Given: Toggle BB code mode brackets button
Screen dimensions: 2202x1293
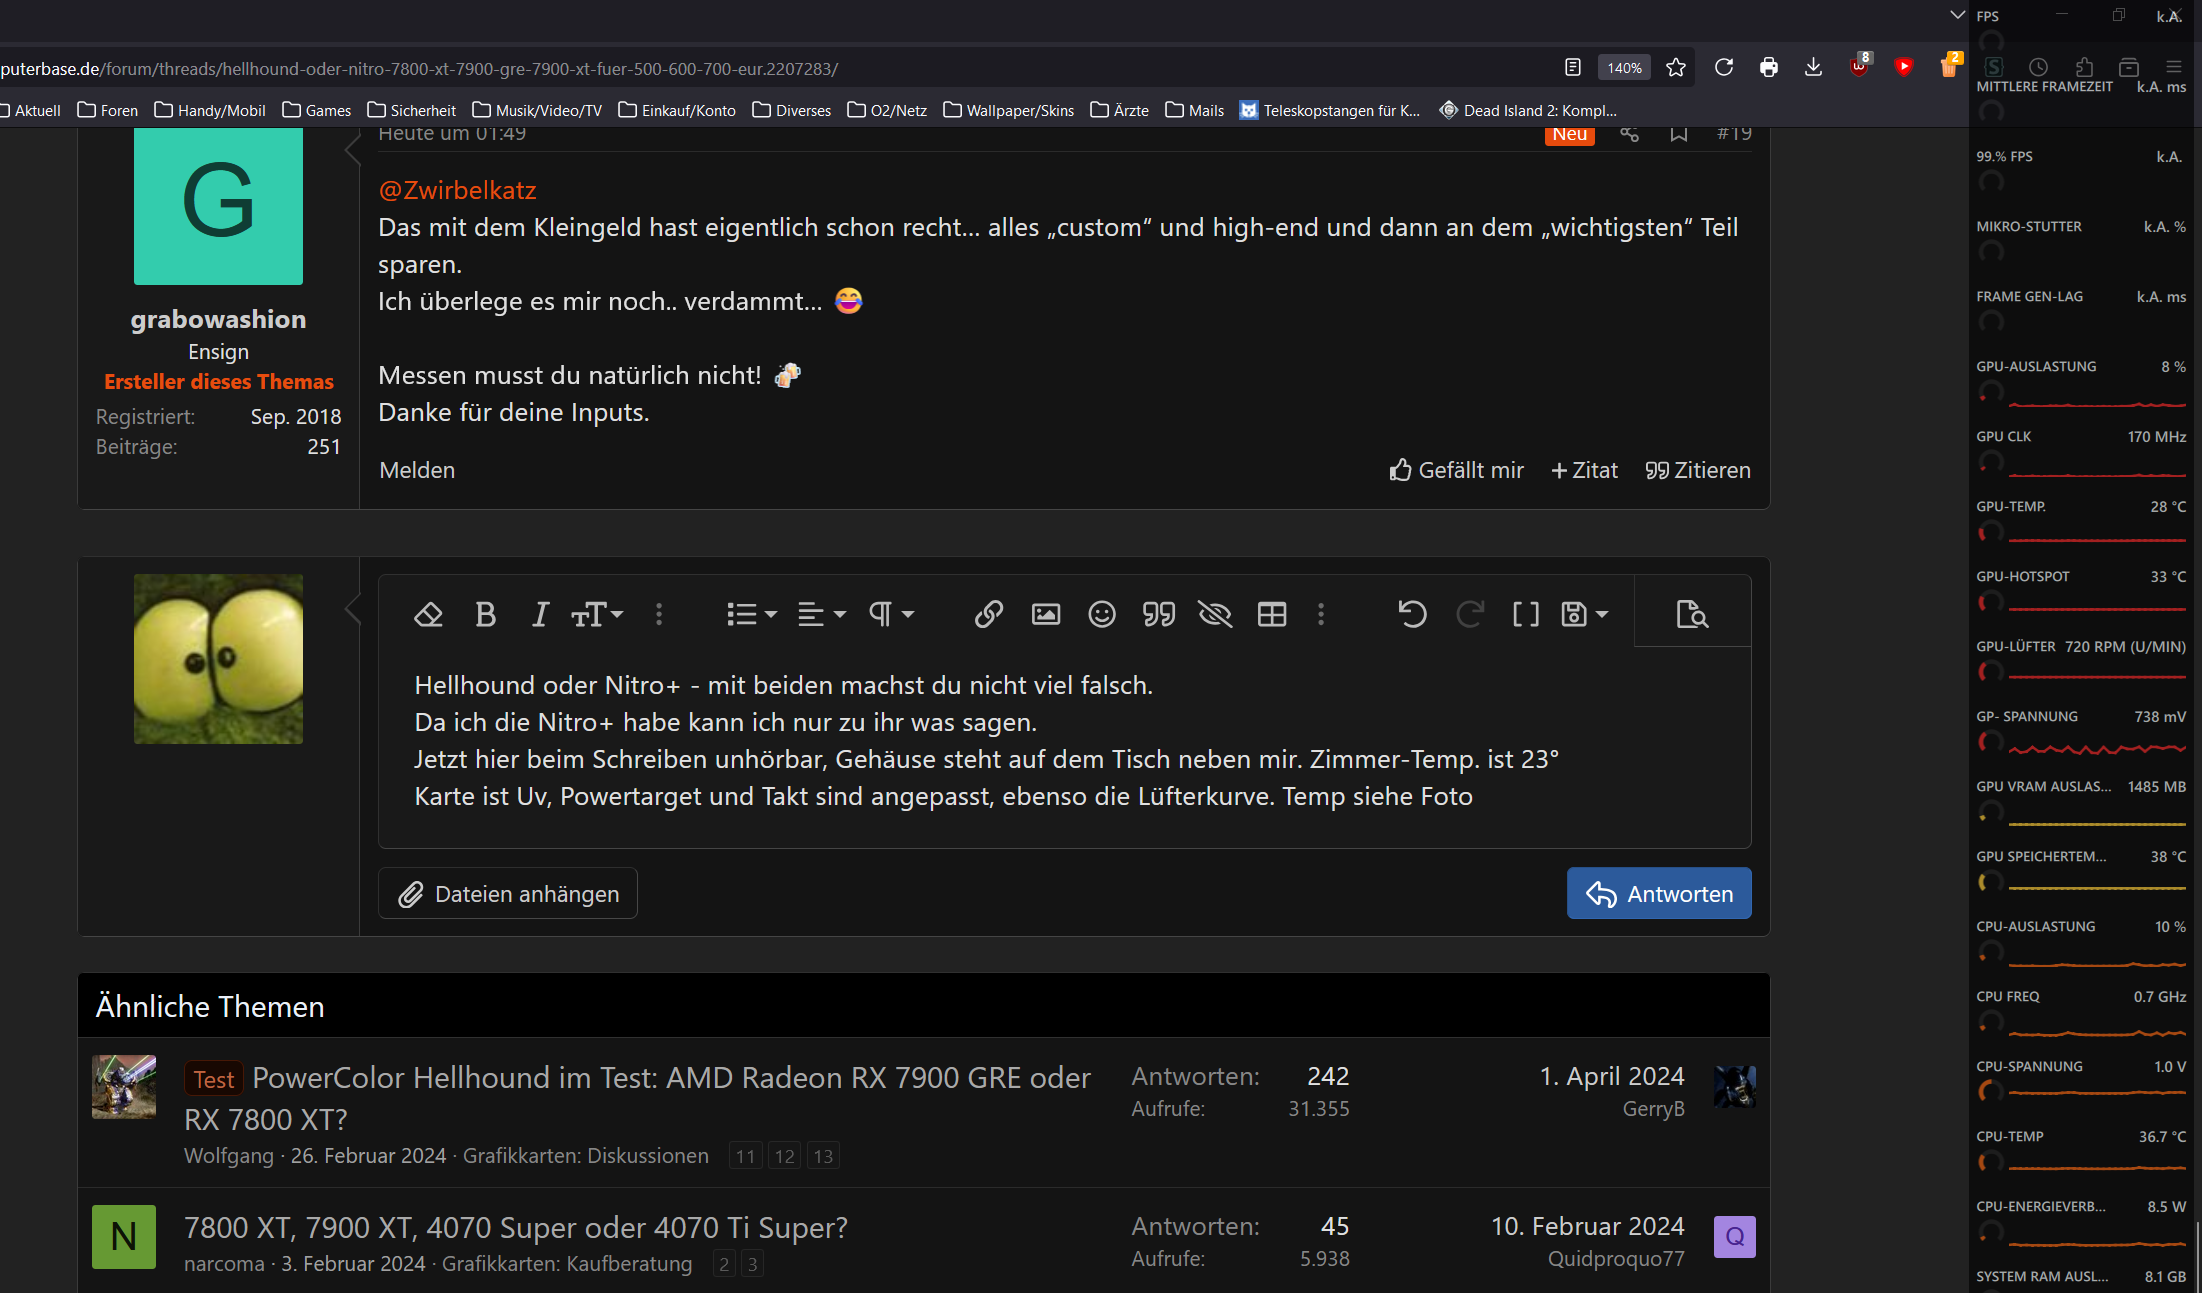Looking at the screenshot, I should (x=1525, y=614).
